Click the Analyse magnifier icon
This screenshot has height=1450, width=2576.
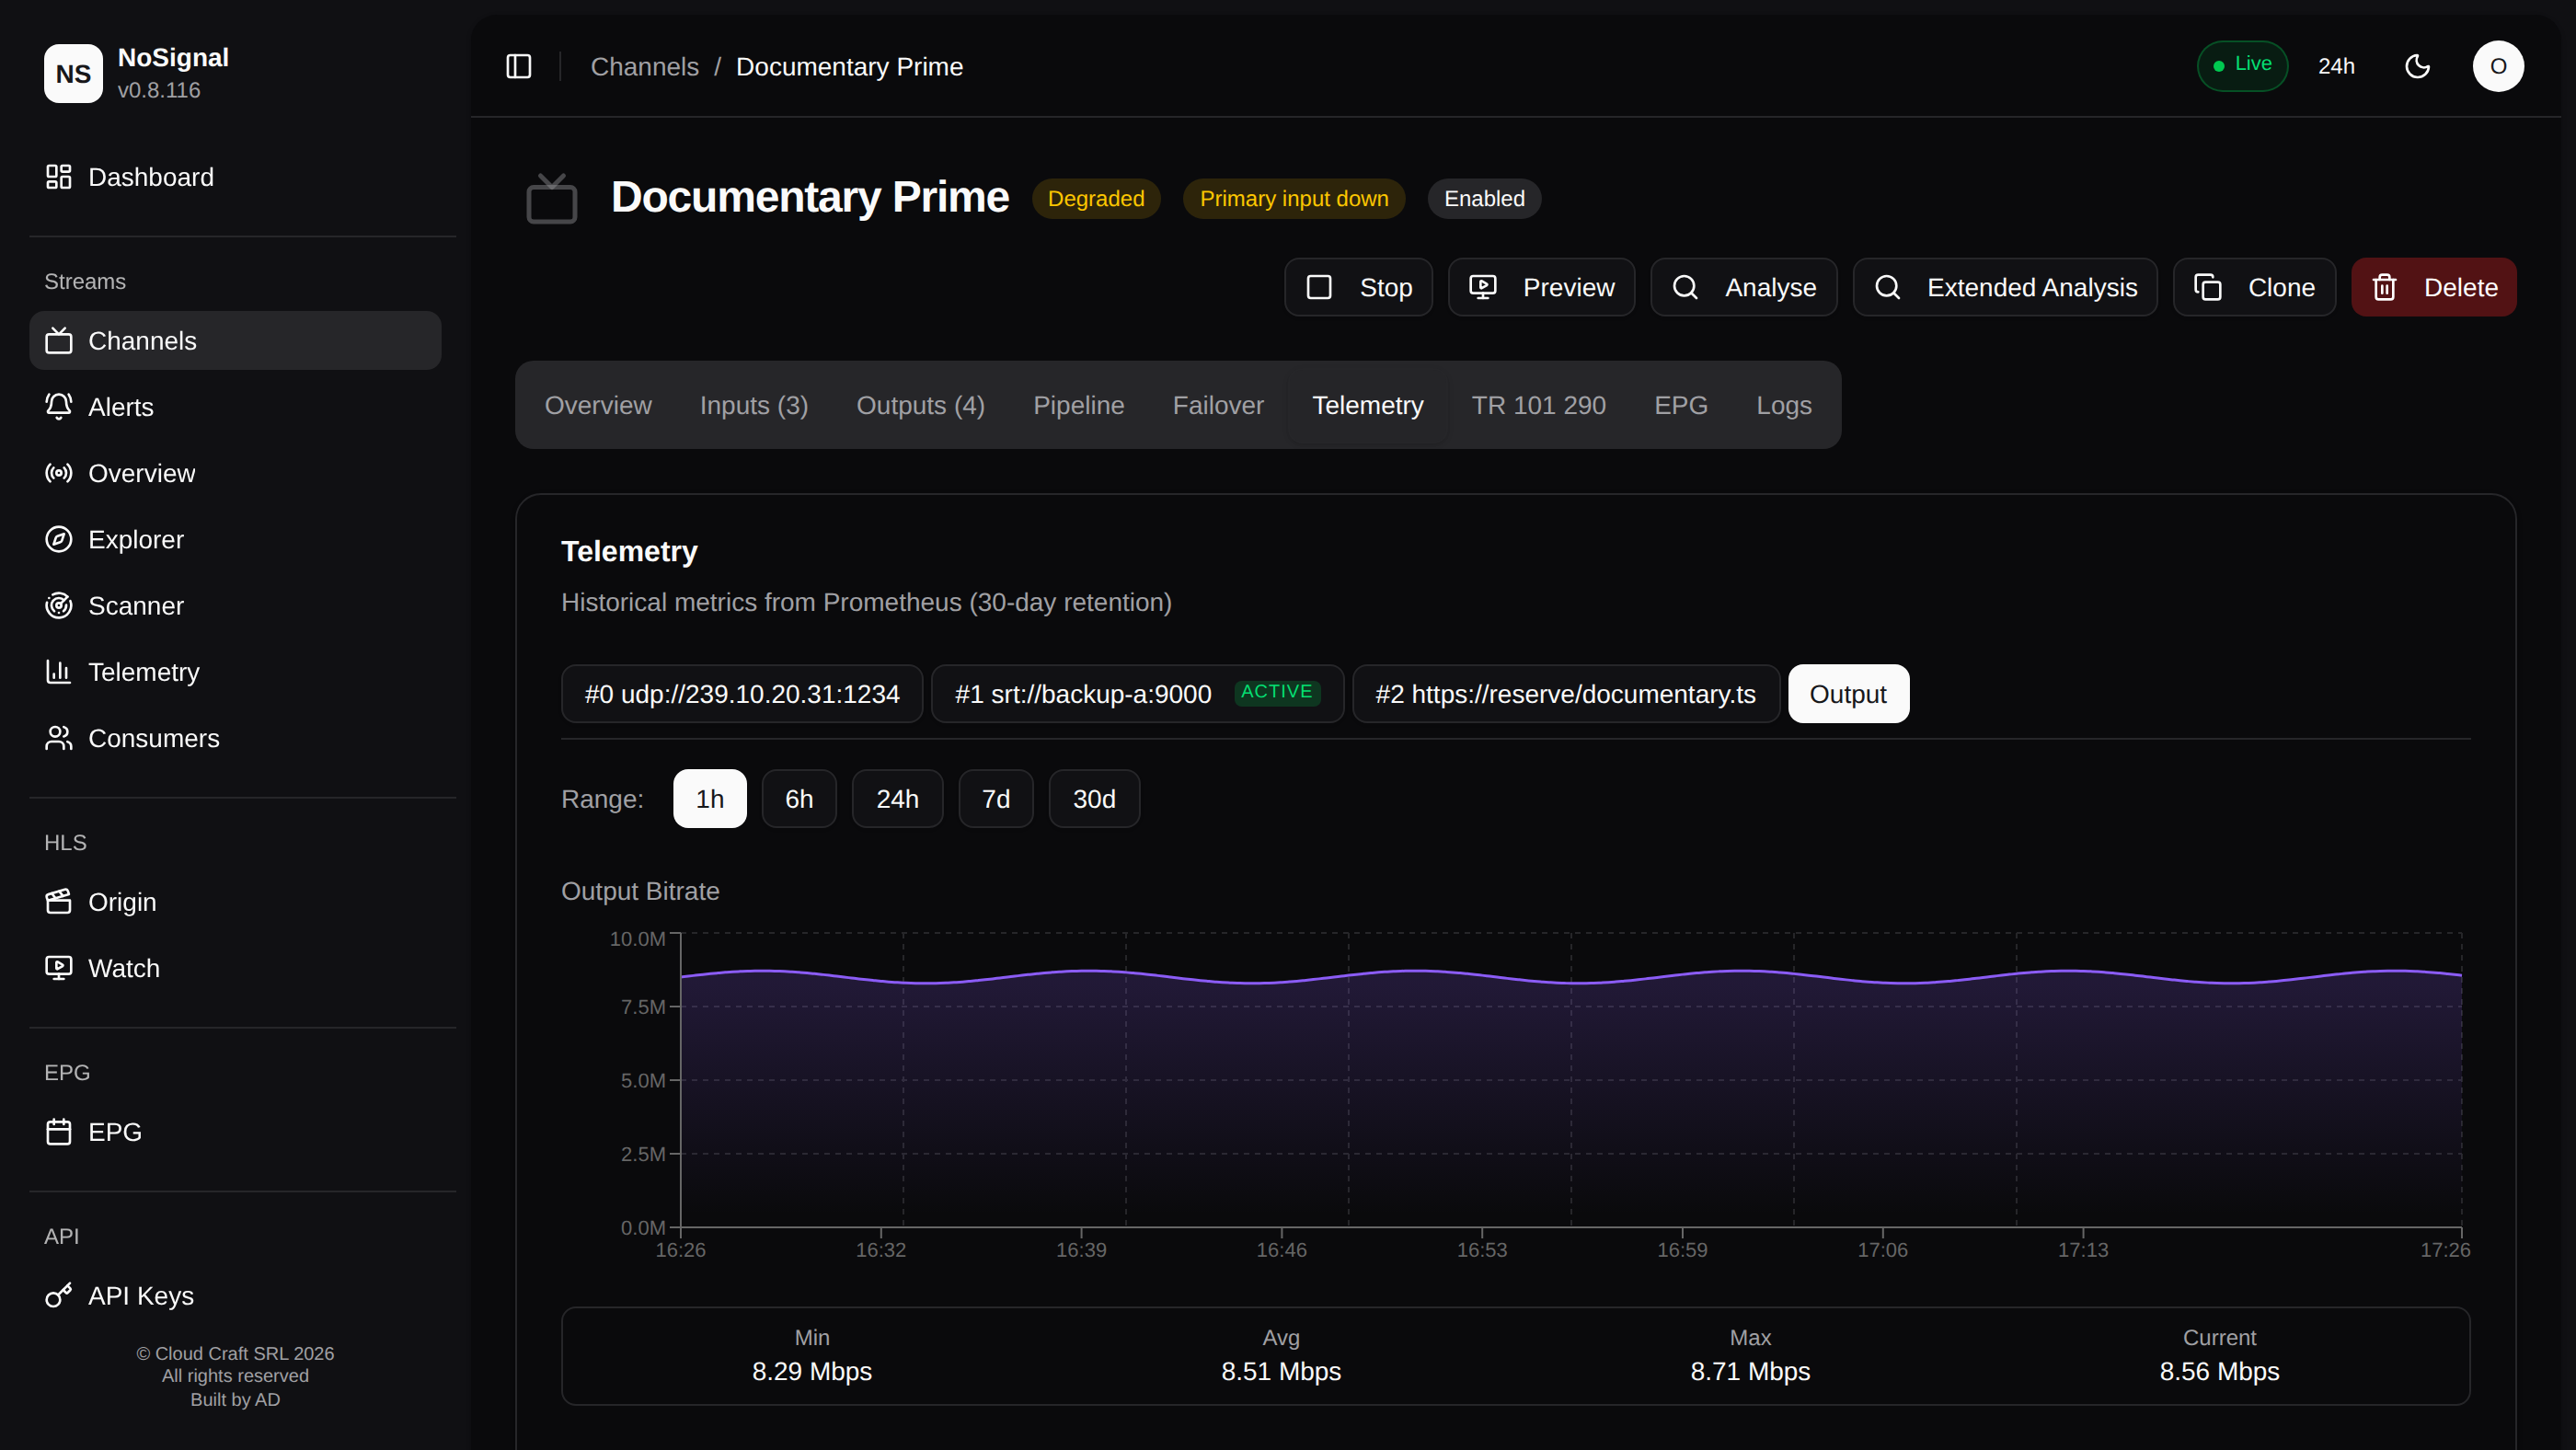(x=1685, y=288)
